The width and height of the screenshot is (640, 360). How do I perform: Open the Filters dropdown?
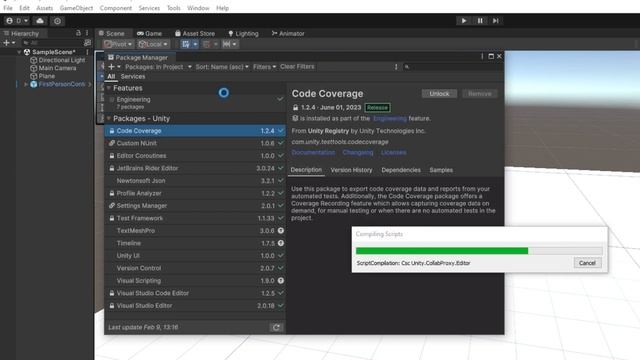coord(264,67)
